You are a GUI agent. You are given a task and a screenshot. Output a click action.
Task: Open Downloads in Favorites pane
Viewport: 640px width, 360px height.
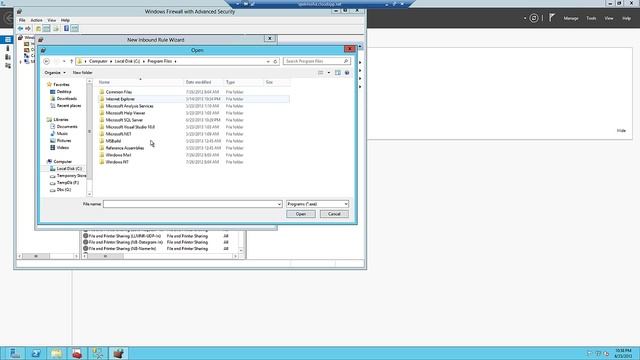(x=67, y=99)
